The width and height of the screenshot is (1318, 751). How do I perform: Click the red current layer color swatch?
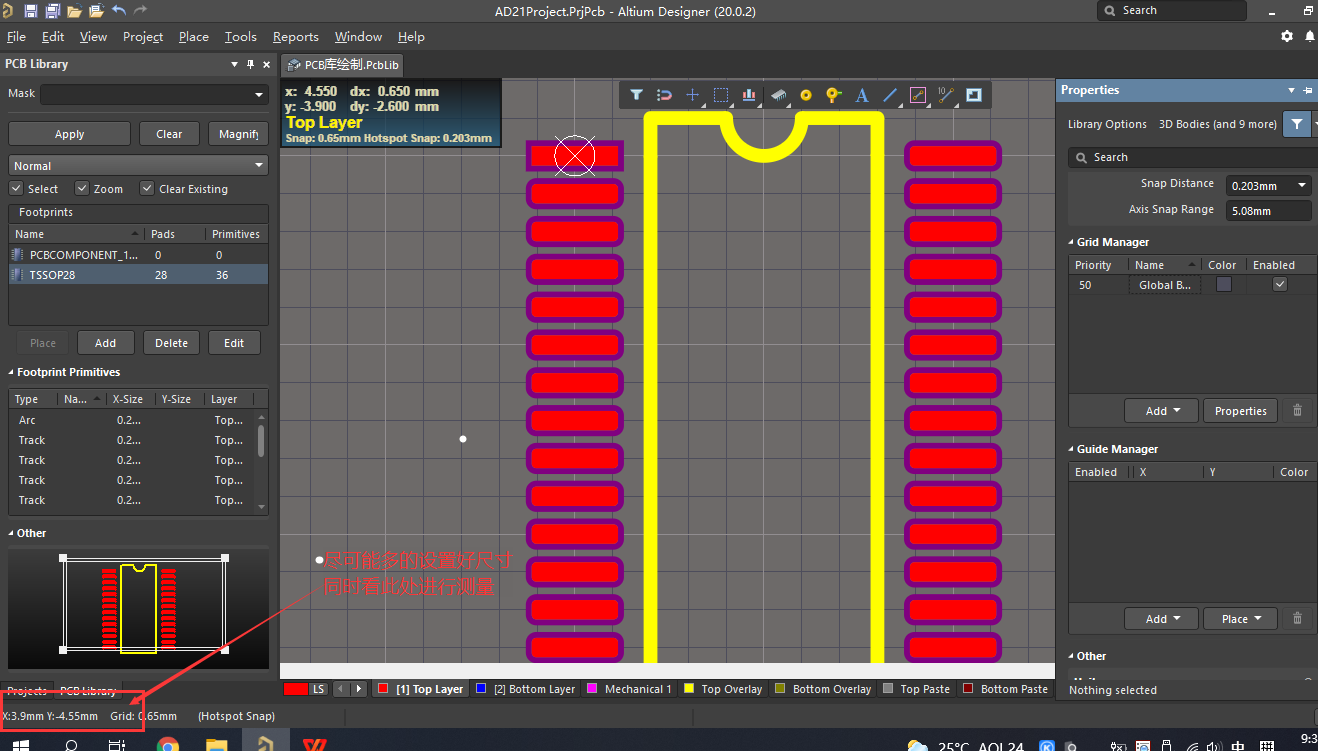coord(295,689)
